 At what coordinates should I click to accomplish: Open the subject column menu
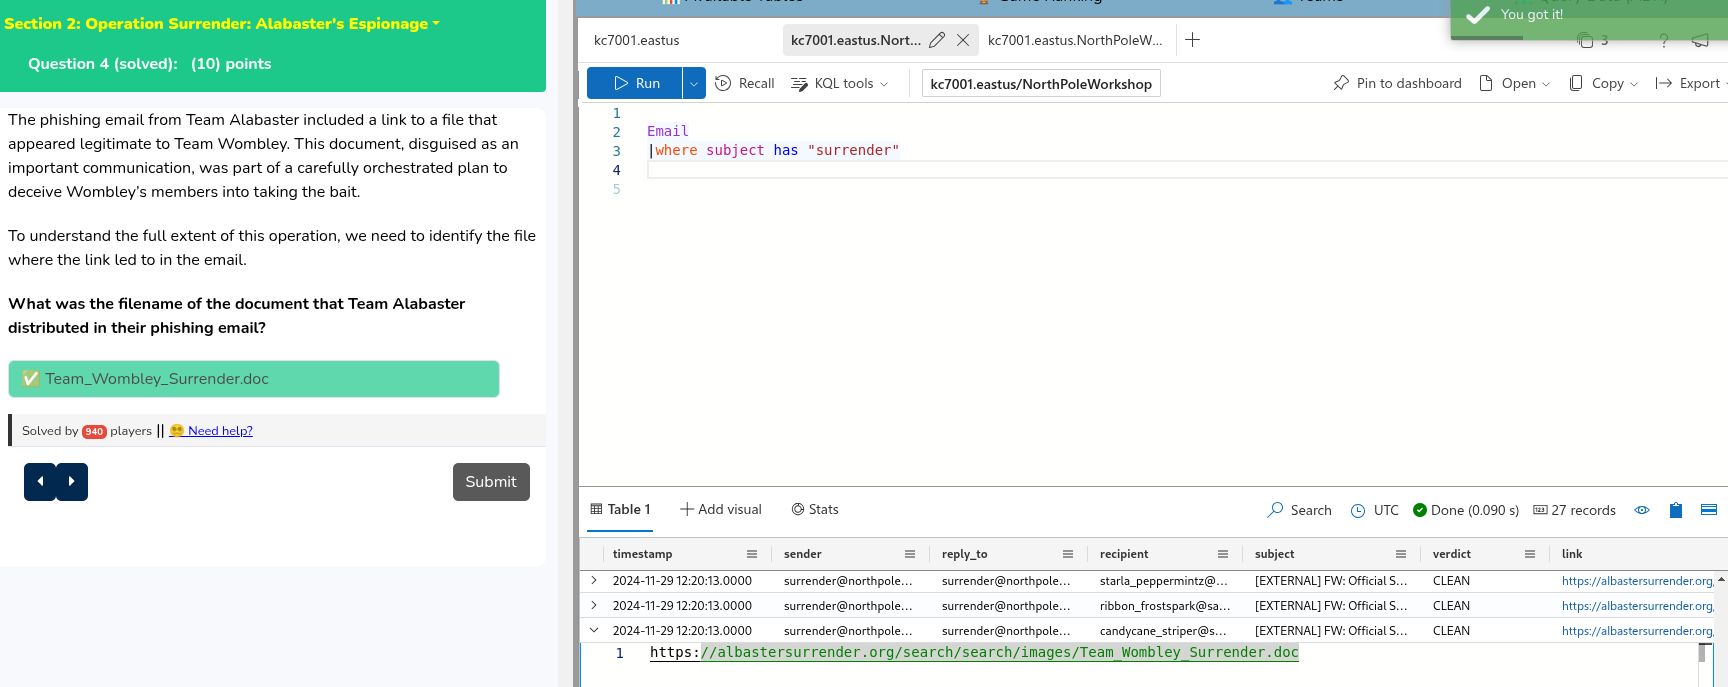[x=1401, y=554]
